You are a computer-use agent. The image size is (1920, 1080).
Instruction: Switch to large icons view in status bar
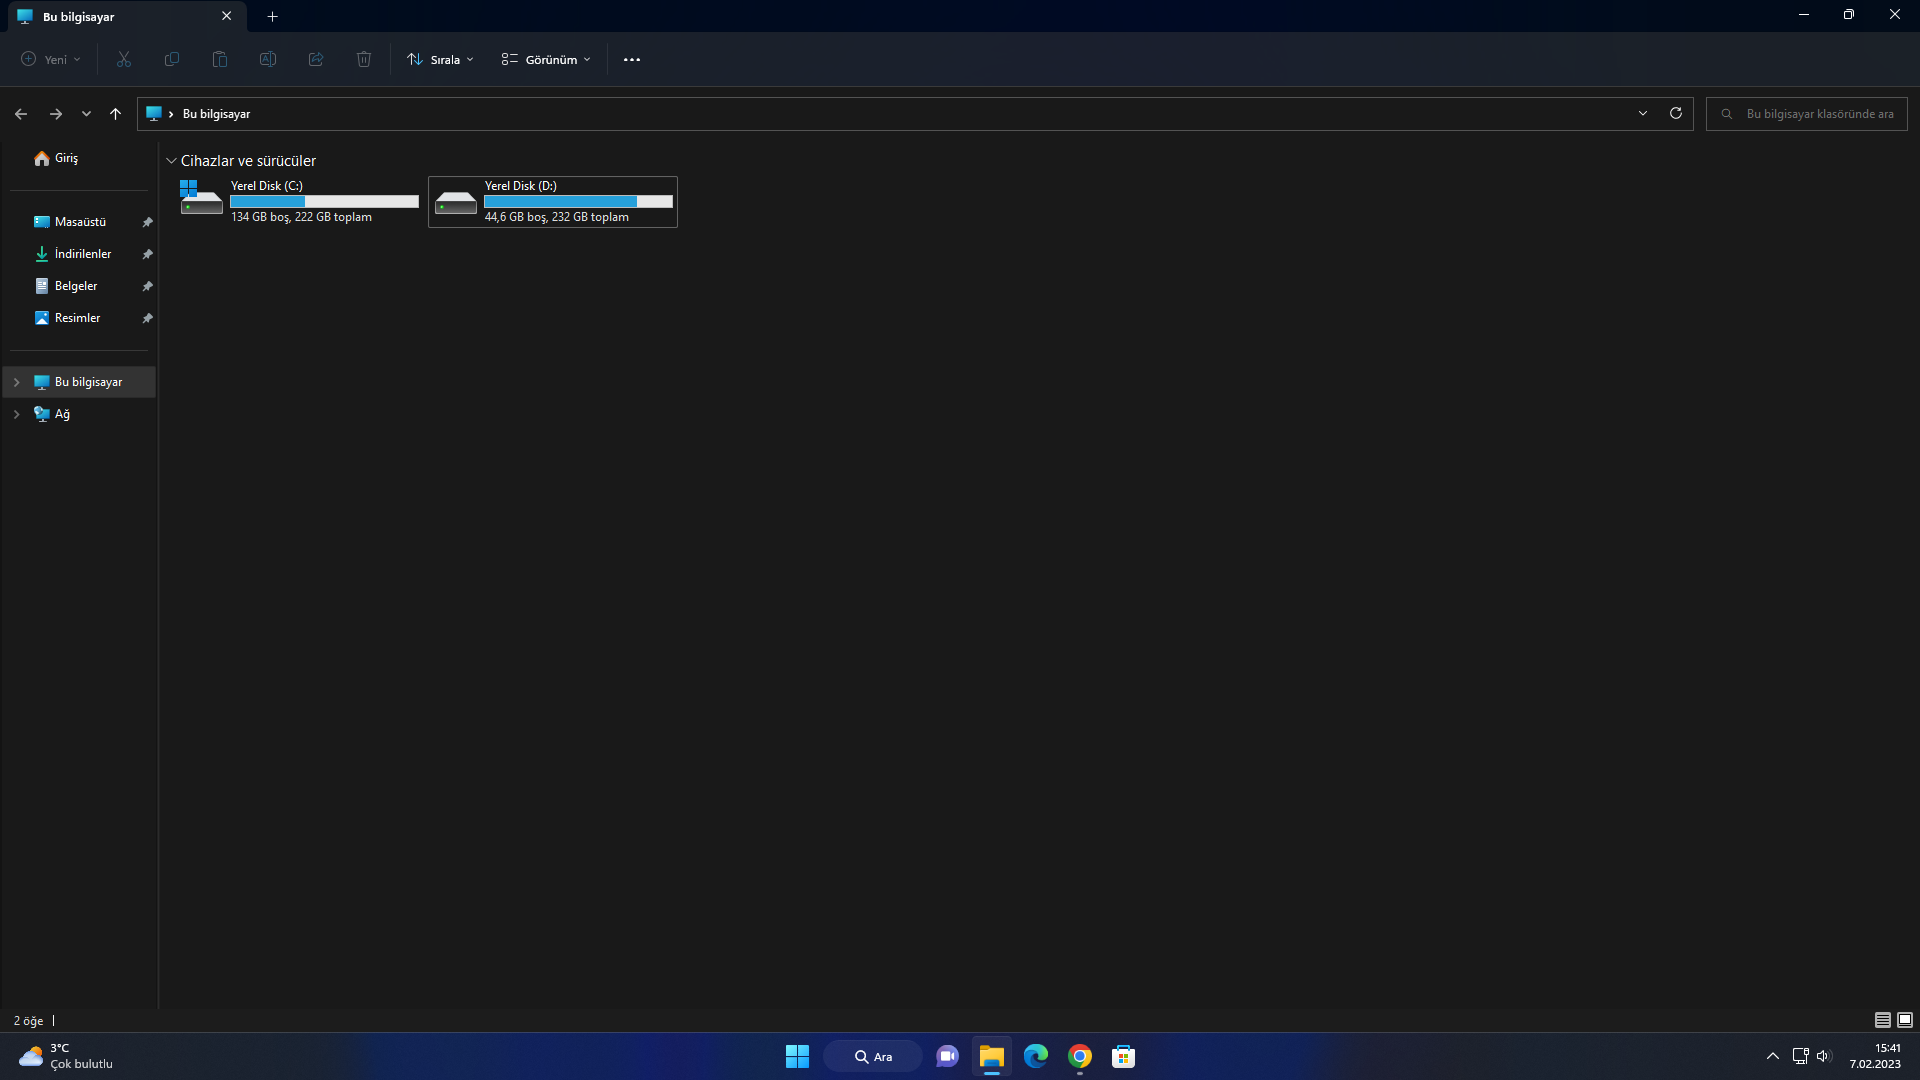(x=1905, y=1020)
